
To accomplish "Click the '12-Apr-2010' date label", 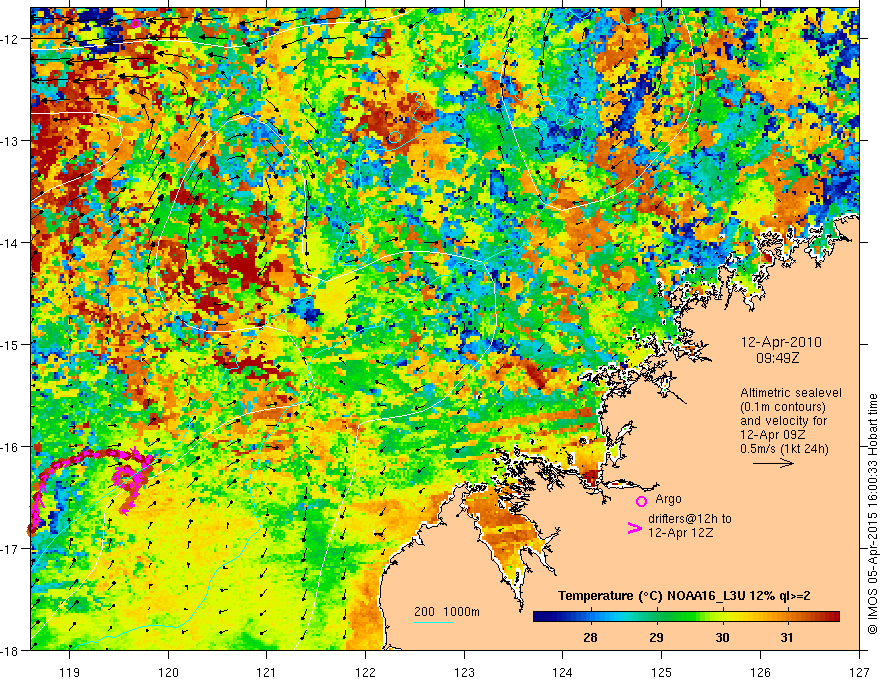I will [x=781, y=342].
